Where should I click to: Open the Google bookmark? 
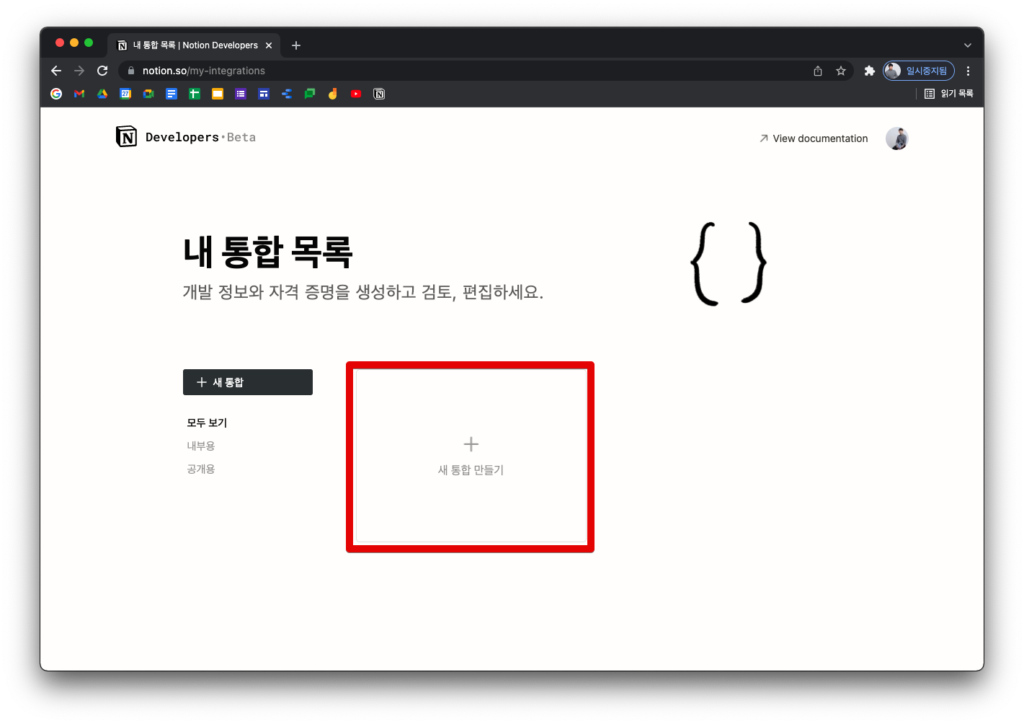[56, 93]
